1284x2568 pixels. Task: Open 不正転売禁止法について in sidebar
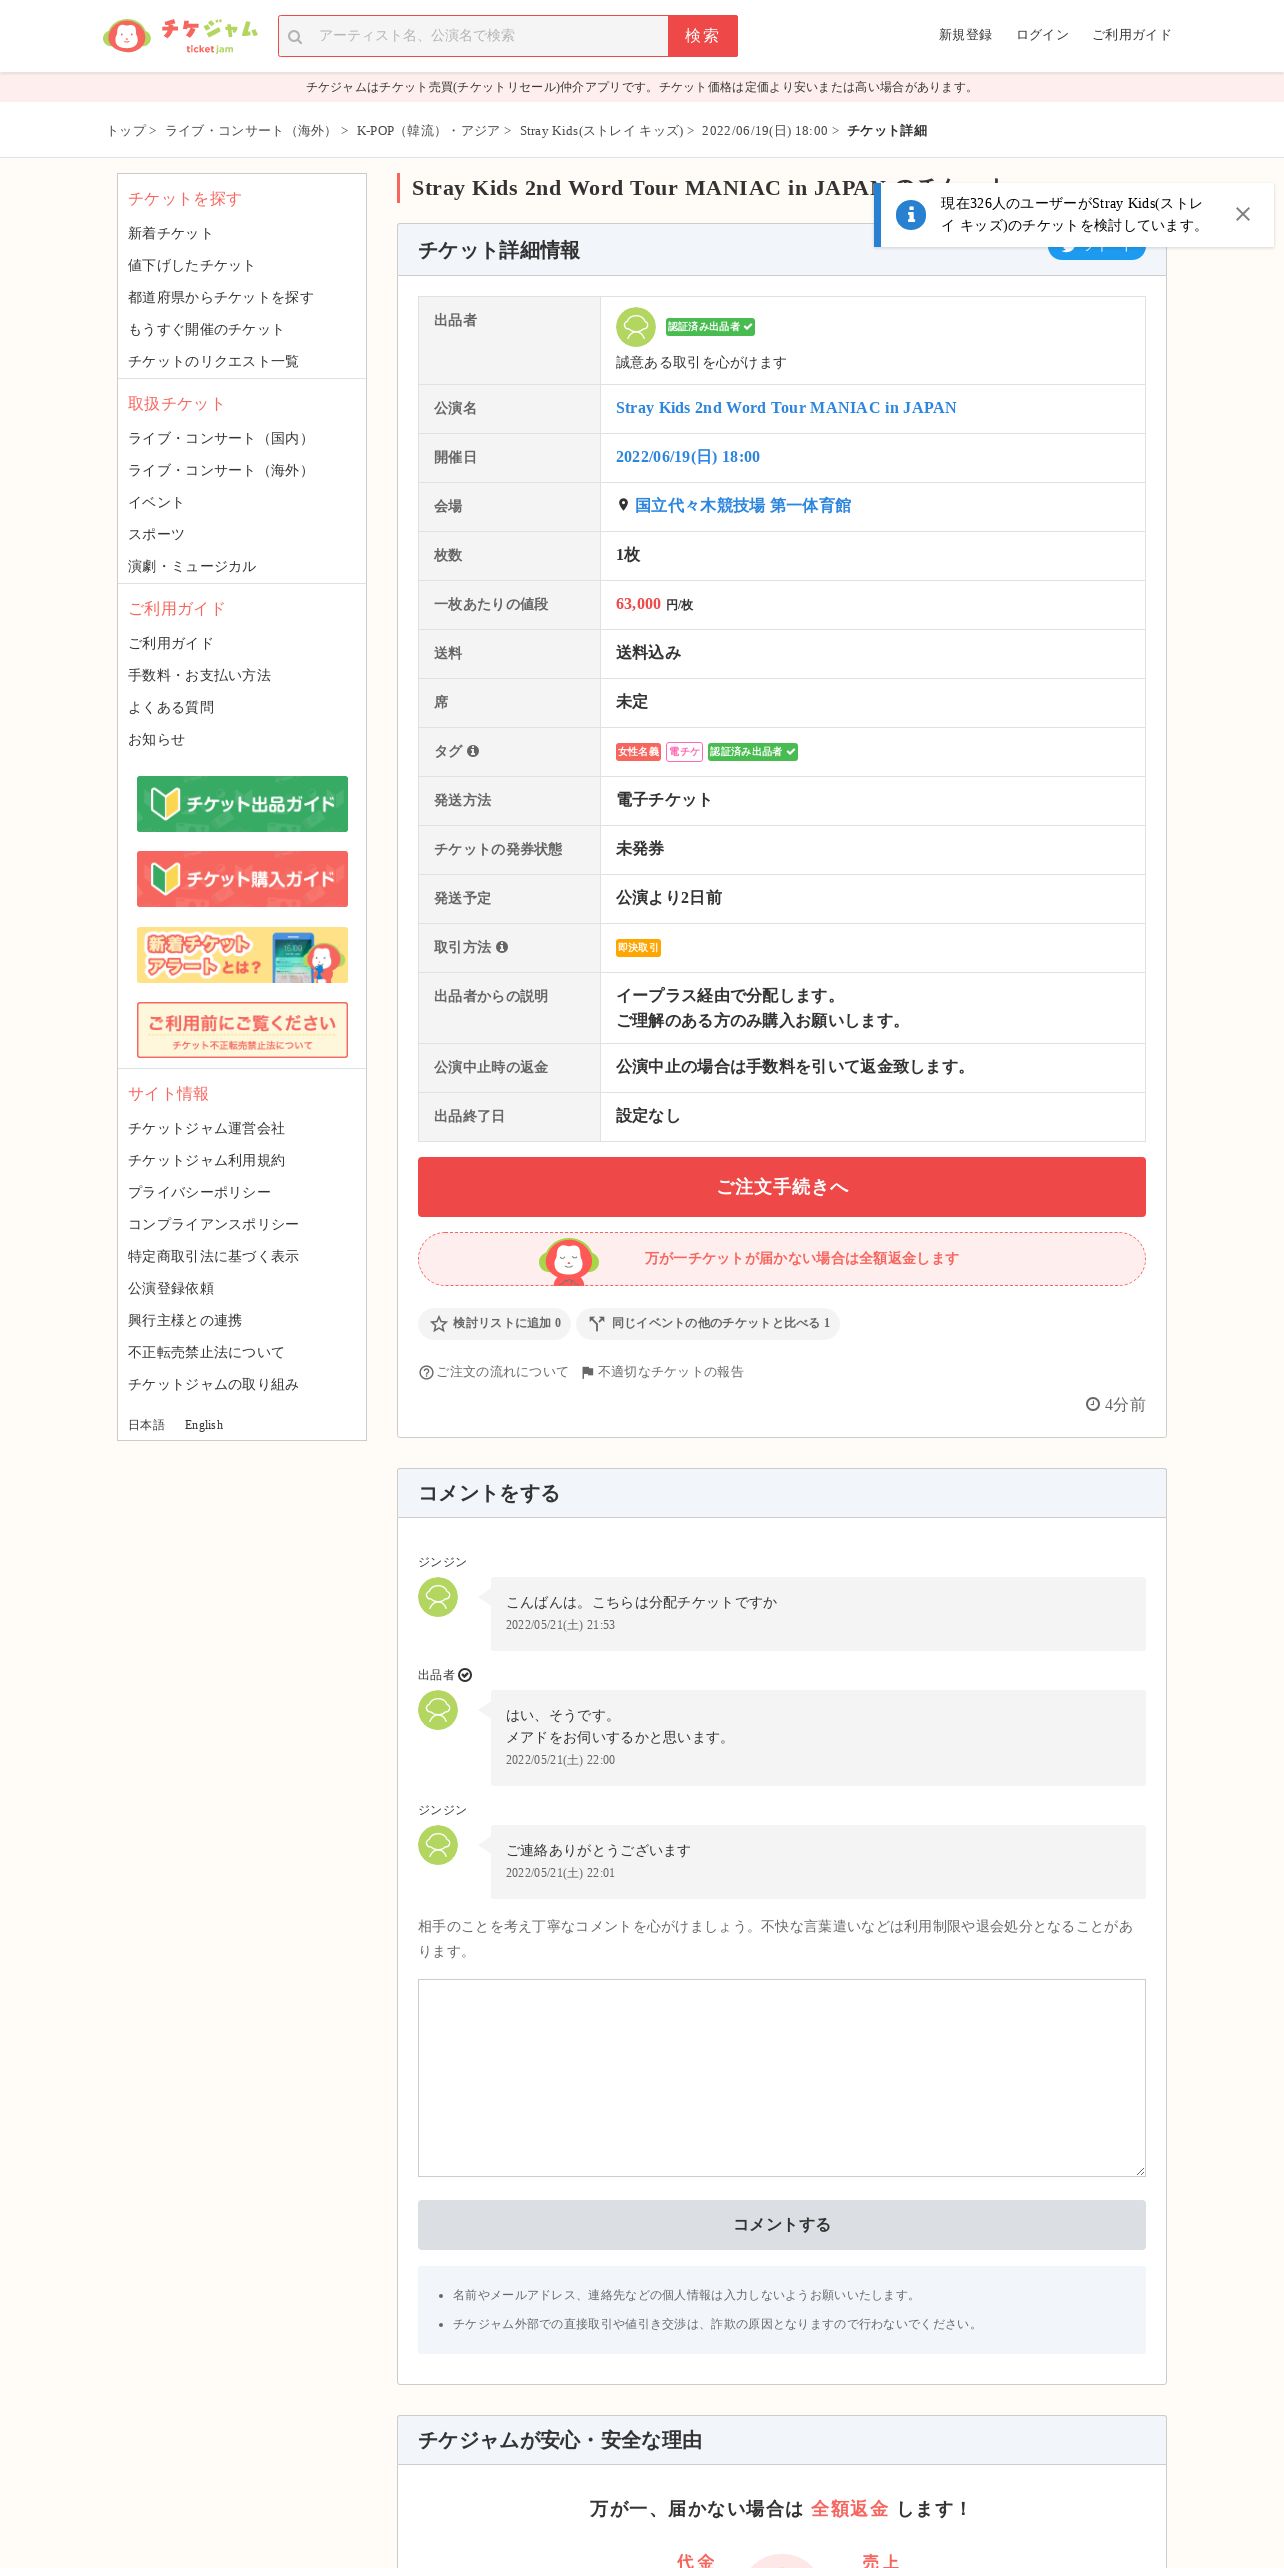tap(206, 1352)
